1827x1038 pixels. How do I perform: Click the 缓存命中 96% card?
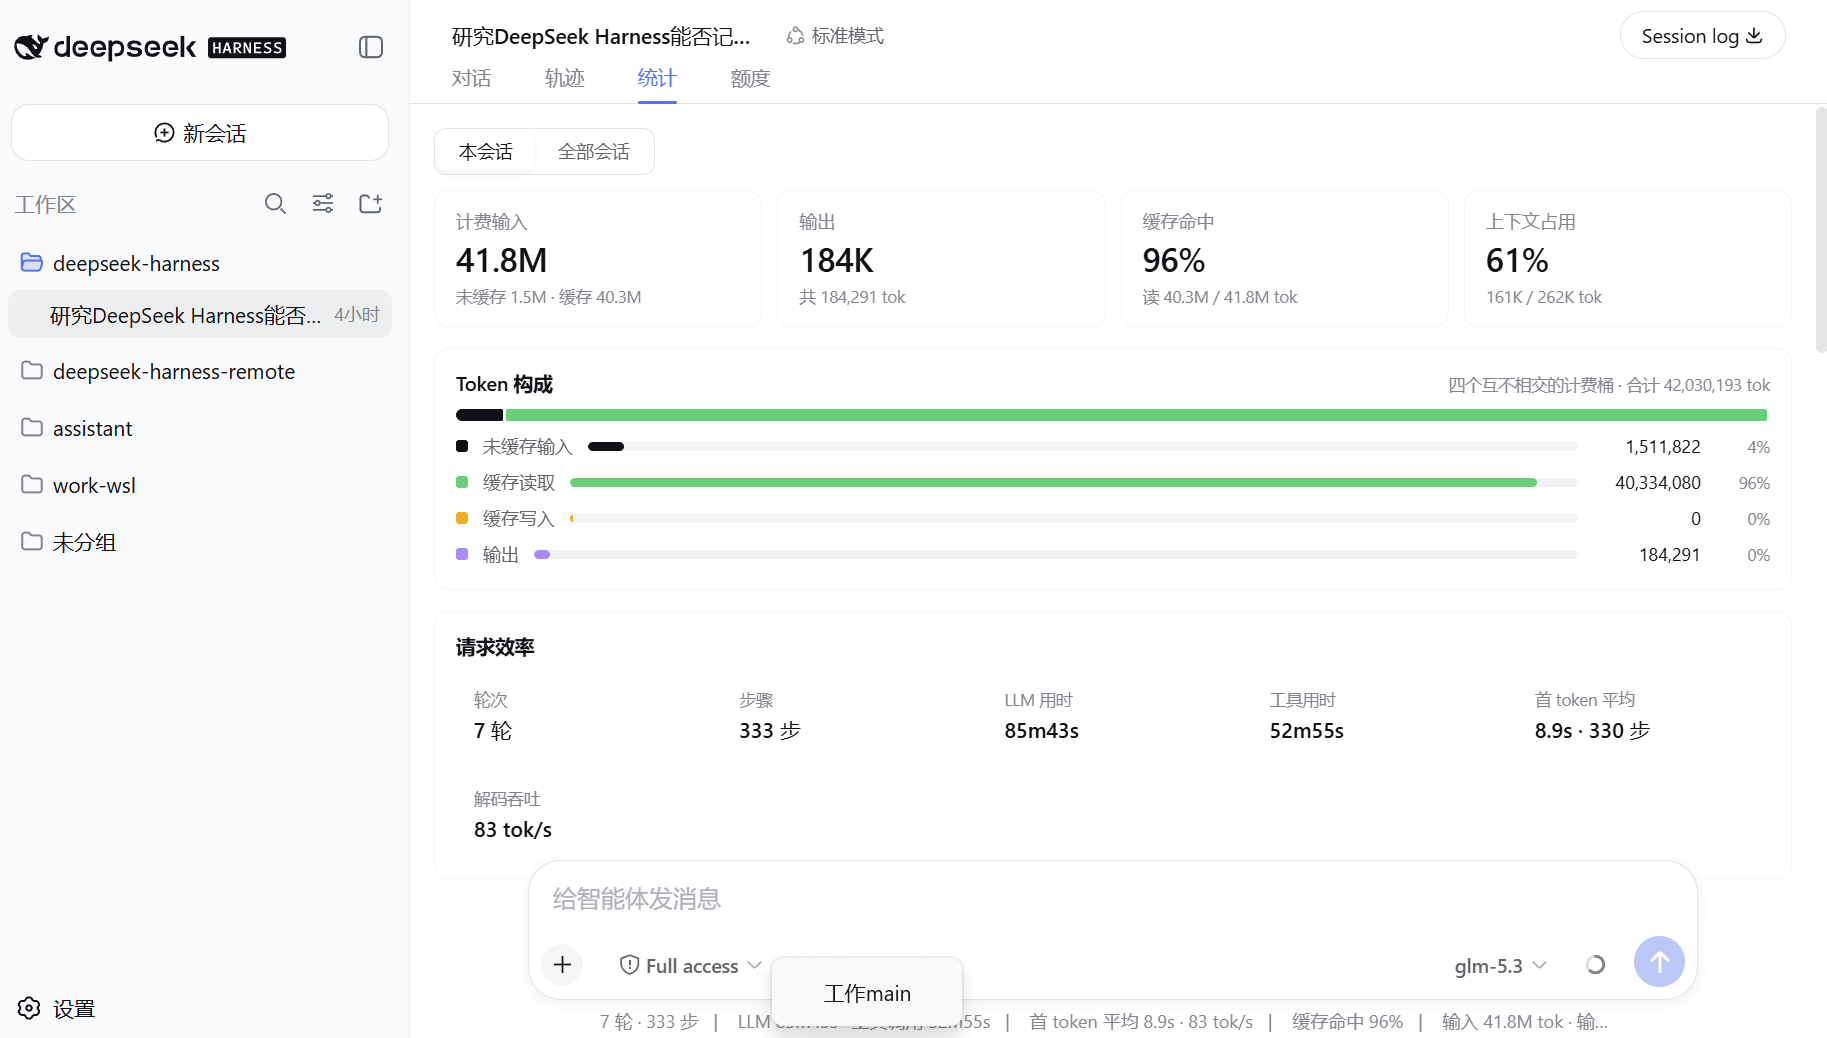pyautogui.click(x=1284, y=258)
